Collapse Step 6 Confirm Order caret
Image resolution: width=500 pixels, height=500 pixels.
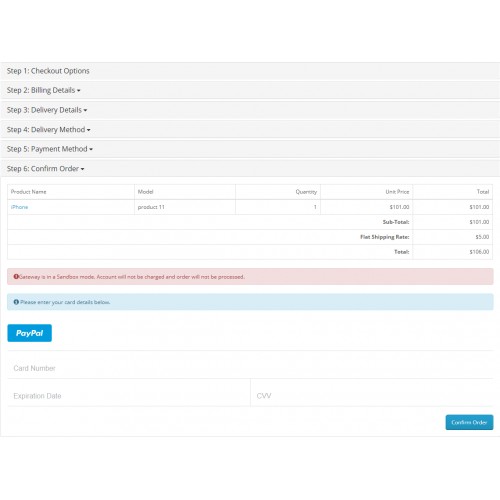[82, 169]
